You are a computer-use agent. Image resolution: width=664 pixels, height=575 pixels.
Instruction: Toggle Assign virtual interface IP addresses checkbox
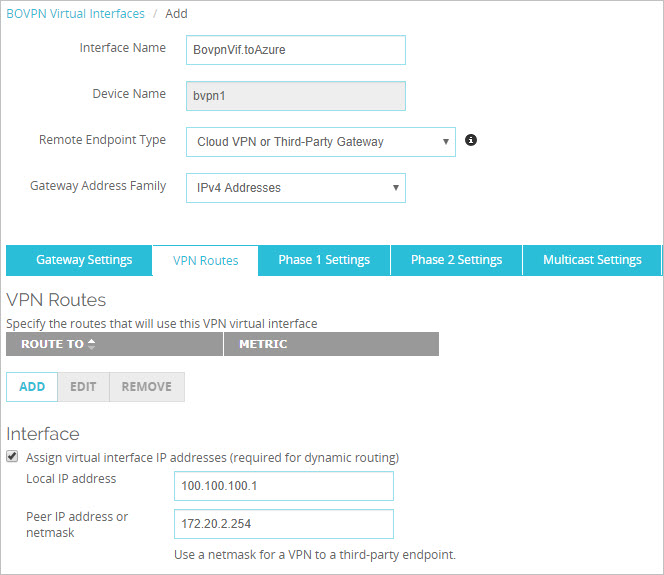point(12,457)
